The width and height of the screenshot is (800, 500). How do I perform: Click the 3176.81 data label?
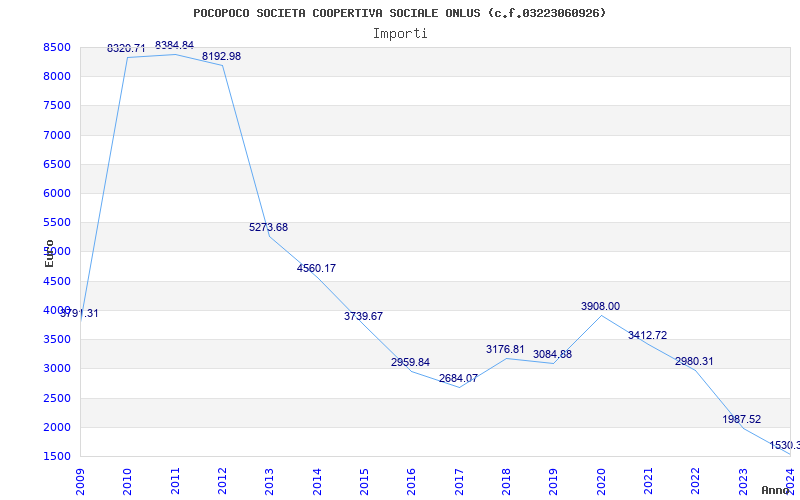(x=505, y=349)
